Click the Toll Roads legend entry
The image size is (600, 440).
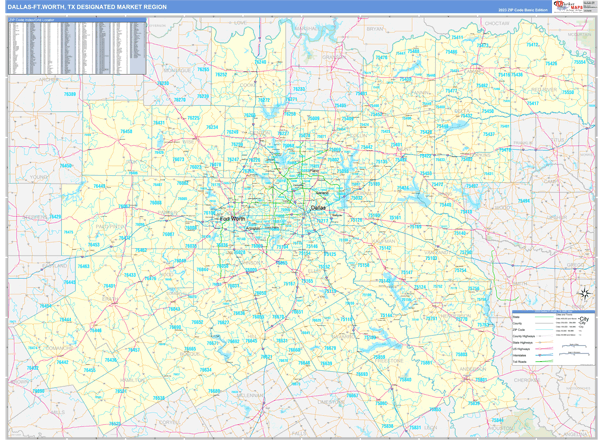534,362
